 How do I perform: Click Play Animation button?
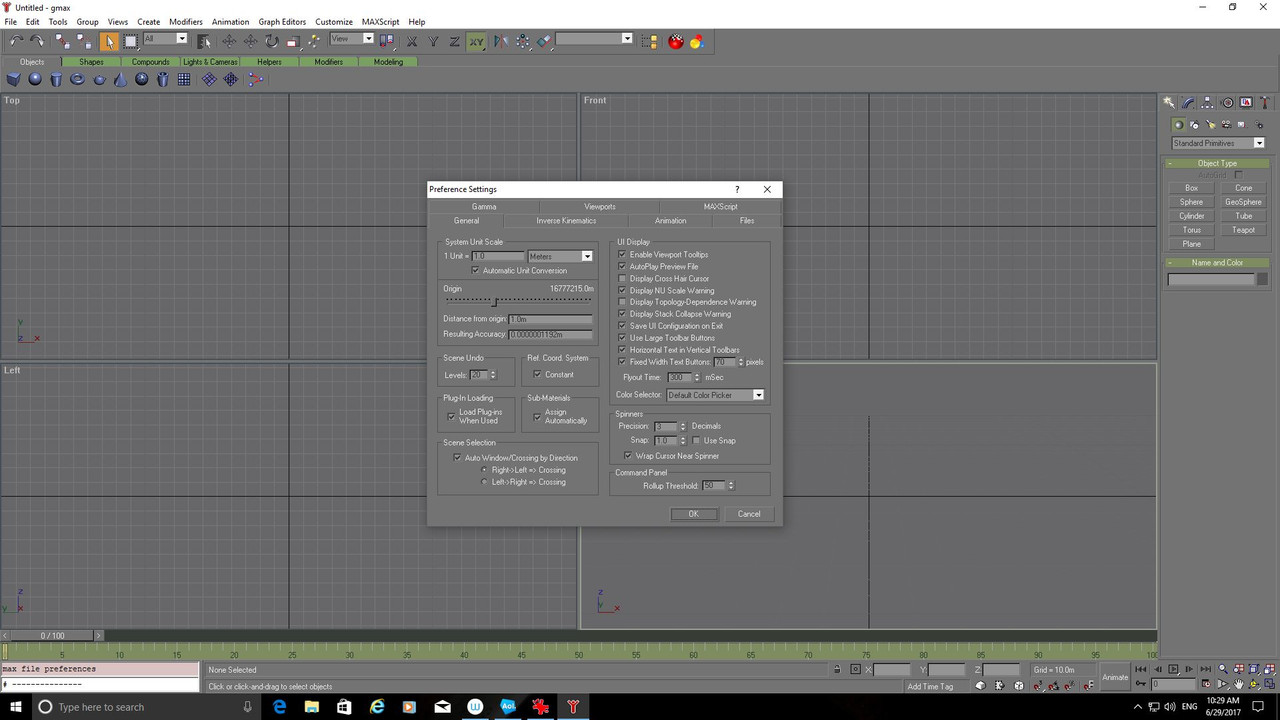click(1173, 669)
